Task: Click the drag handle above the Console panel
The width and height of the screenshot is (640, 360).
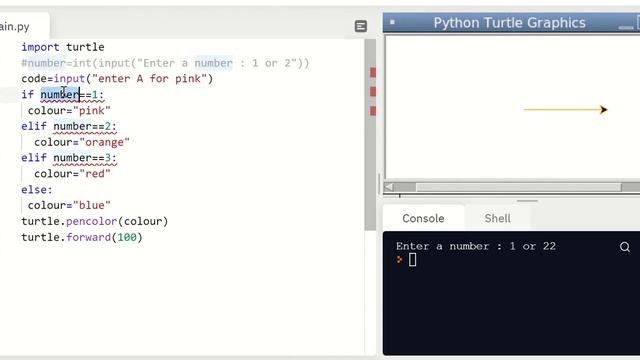Action: (527, 201)
